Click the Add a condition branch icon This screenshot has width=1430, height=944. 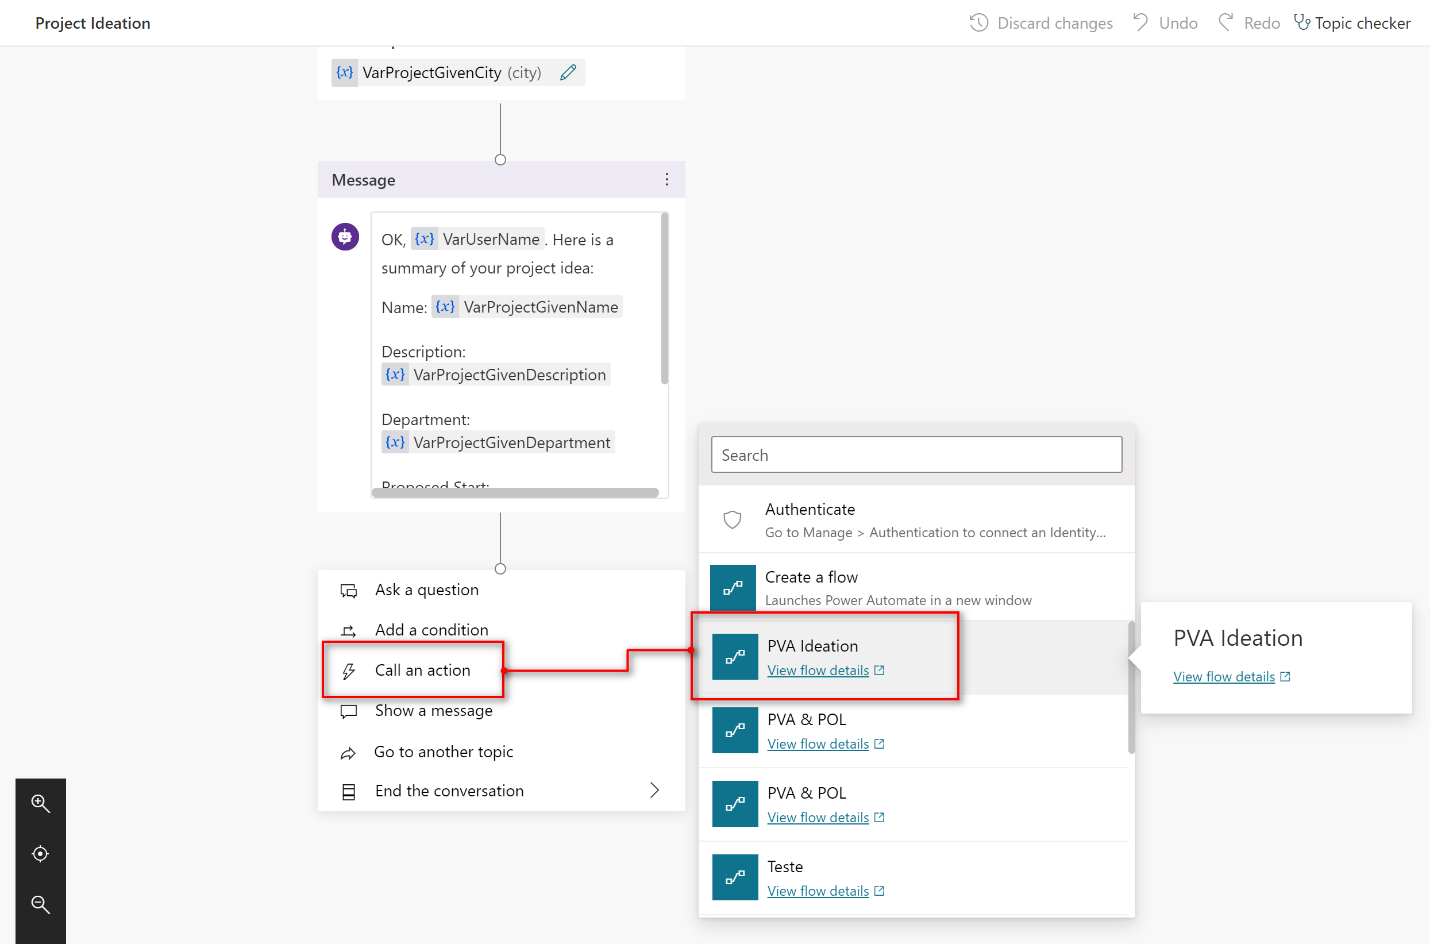click(x=349, y=631)
